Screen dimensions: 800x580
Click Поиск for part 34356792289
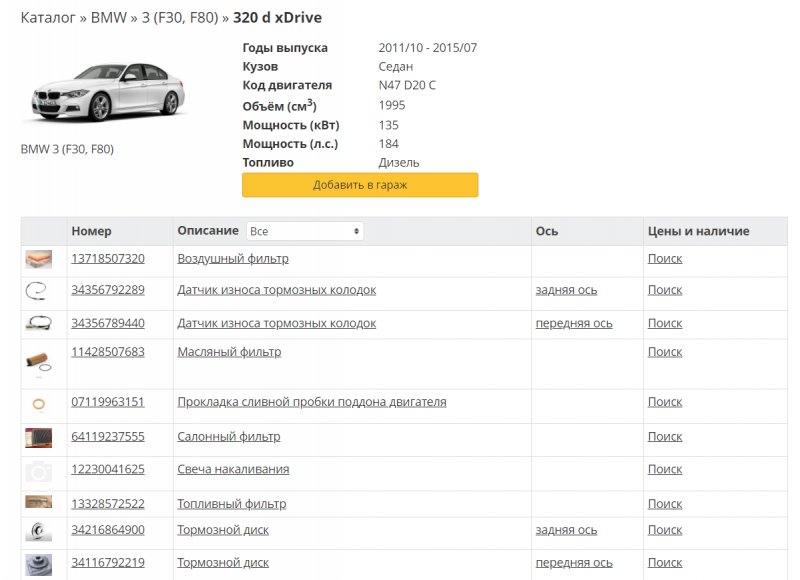point(665,290)
